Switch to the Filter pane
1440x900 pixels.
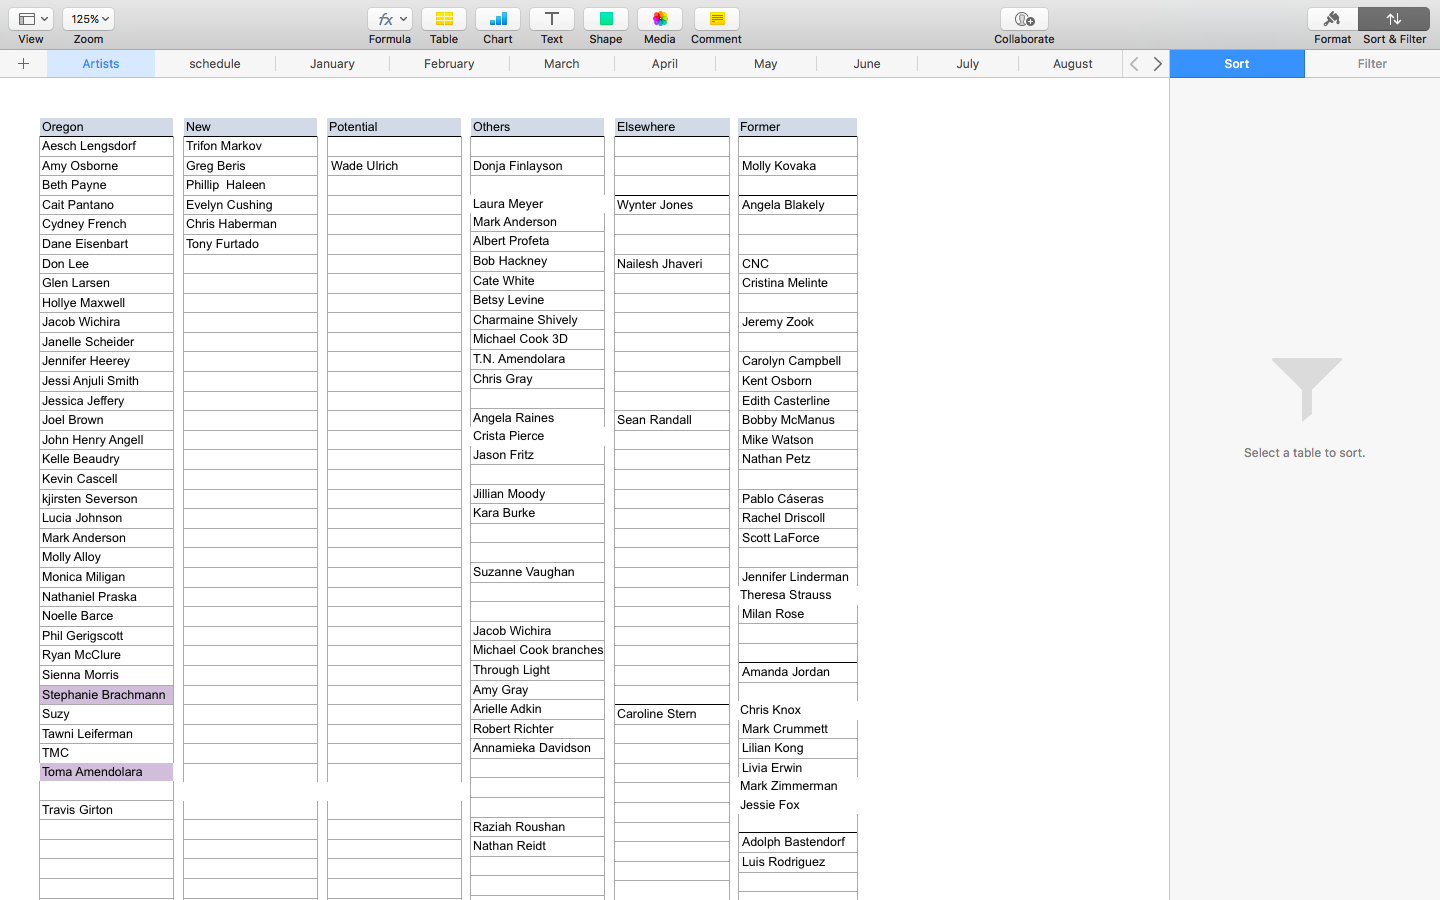(x=1372, y=64)
